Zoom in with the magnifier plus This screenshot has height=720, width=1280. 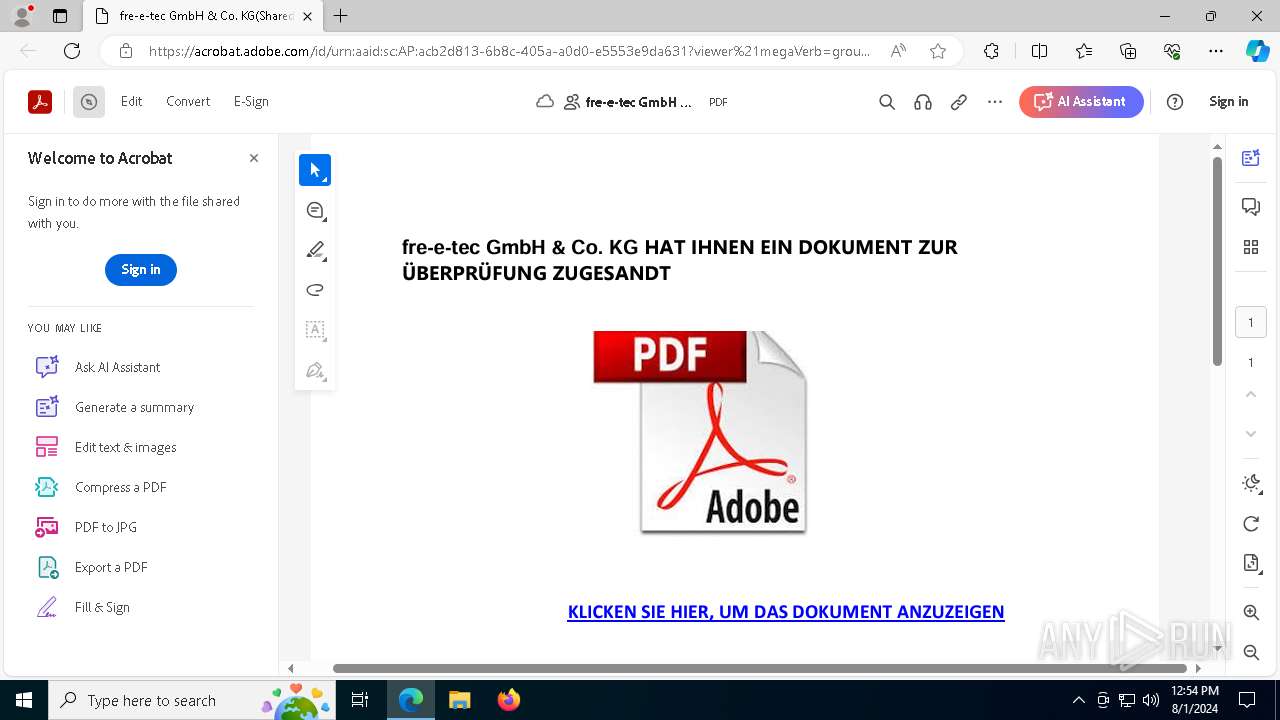point(1251,612)
